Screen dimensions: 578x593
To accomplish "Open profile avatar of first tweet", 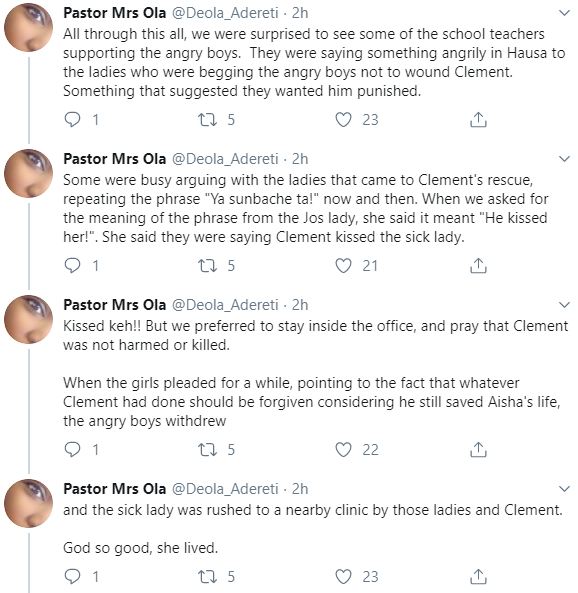I will [x=28, y=27].
